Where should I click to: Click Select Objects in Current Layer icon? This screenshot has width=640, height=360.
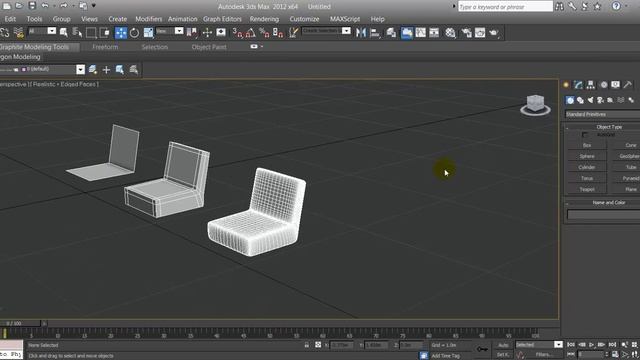120,70
